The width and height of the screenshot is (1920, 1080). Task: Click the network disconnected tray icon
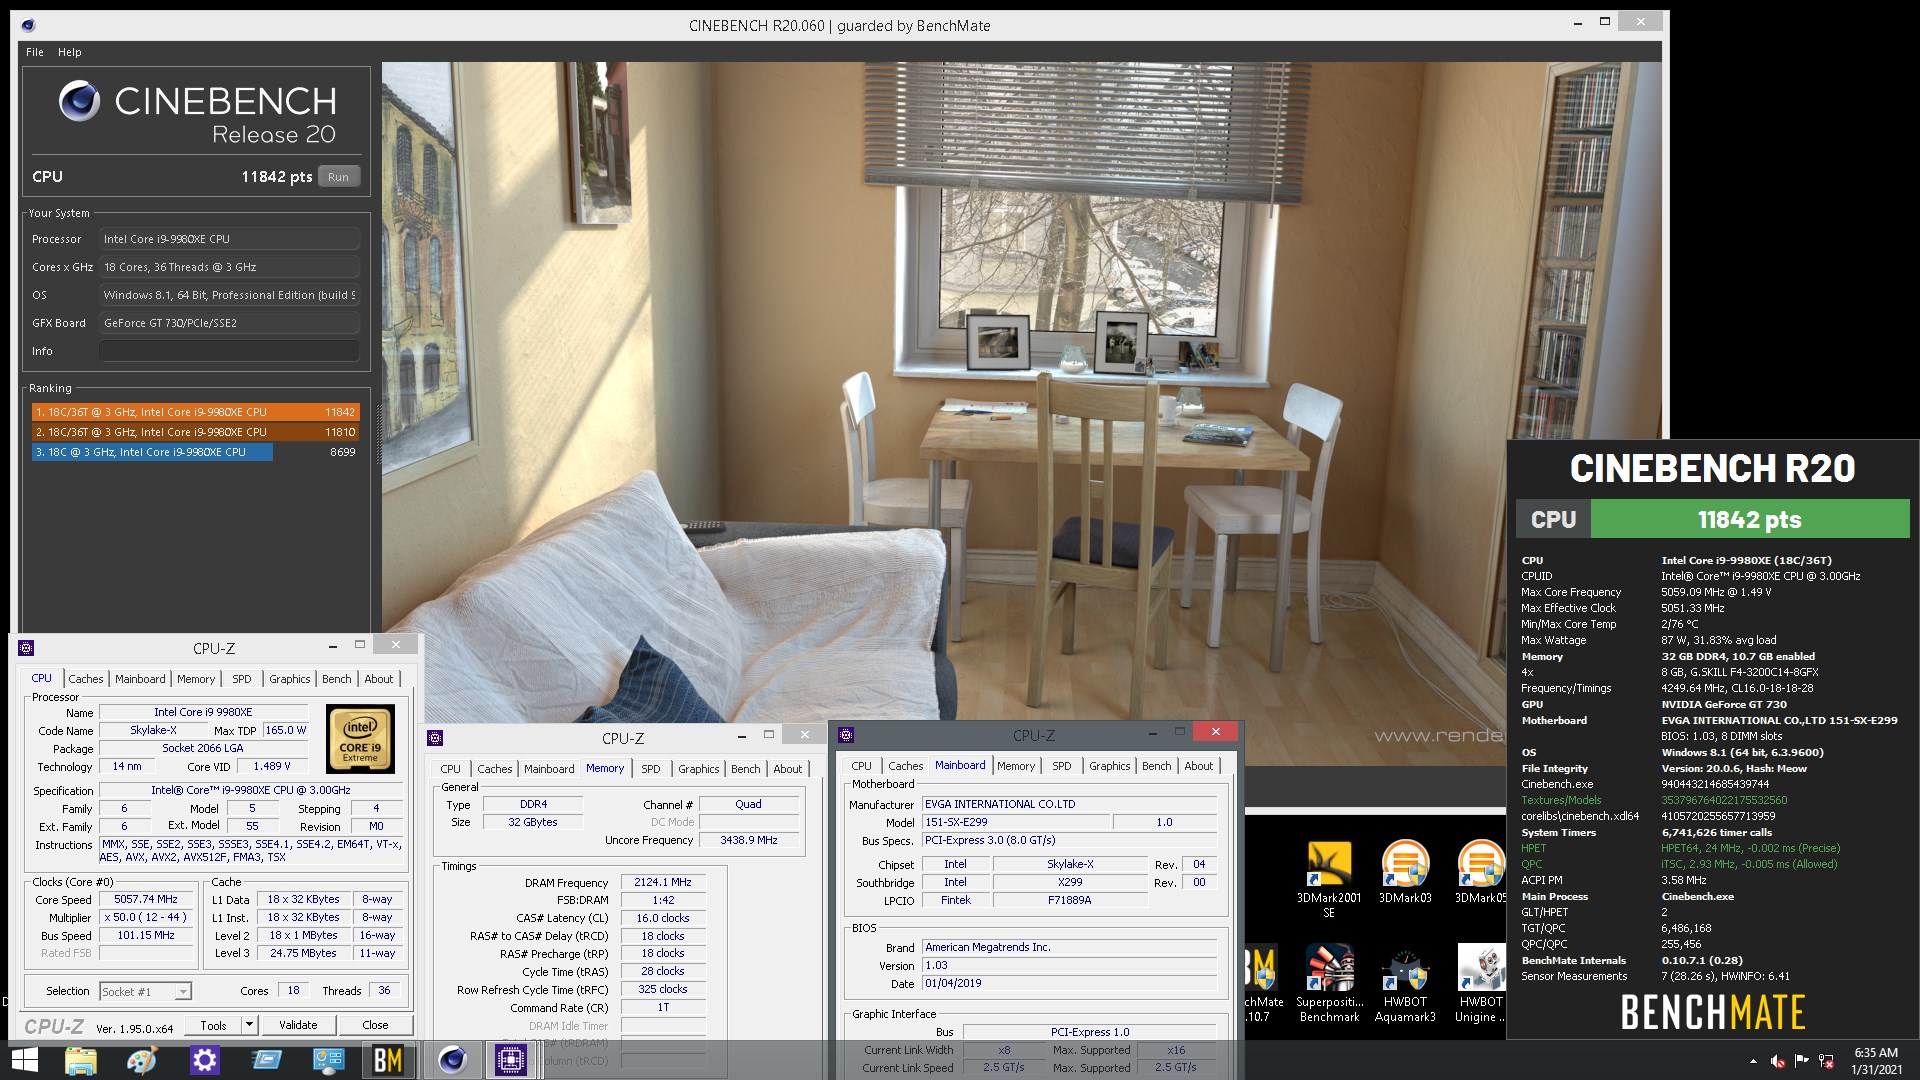pos(1826,1061)
